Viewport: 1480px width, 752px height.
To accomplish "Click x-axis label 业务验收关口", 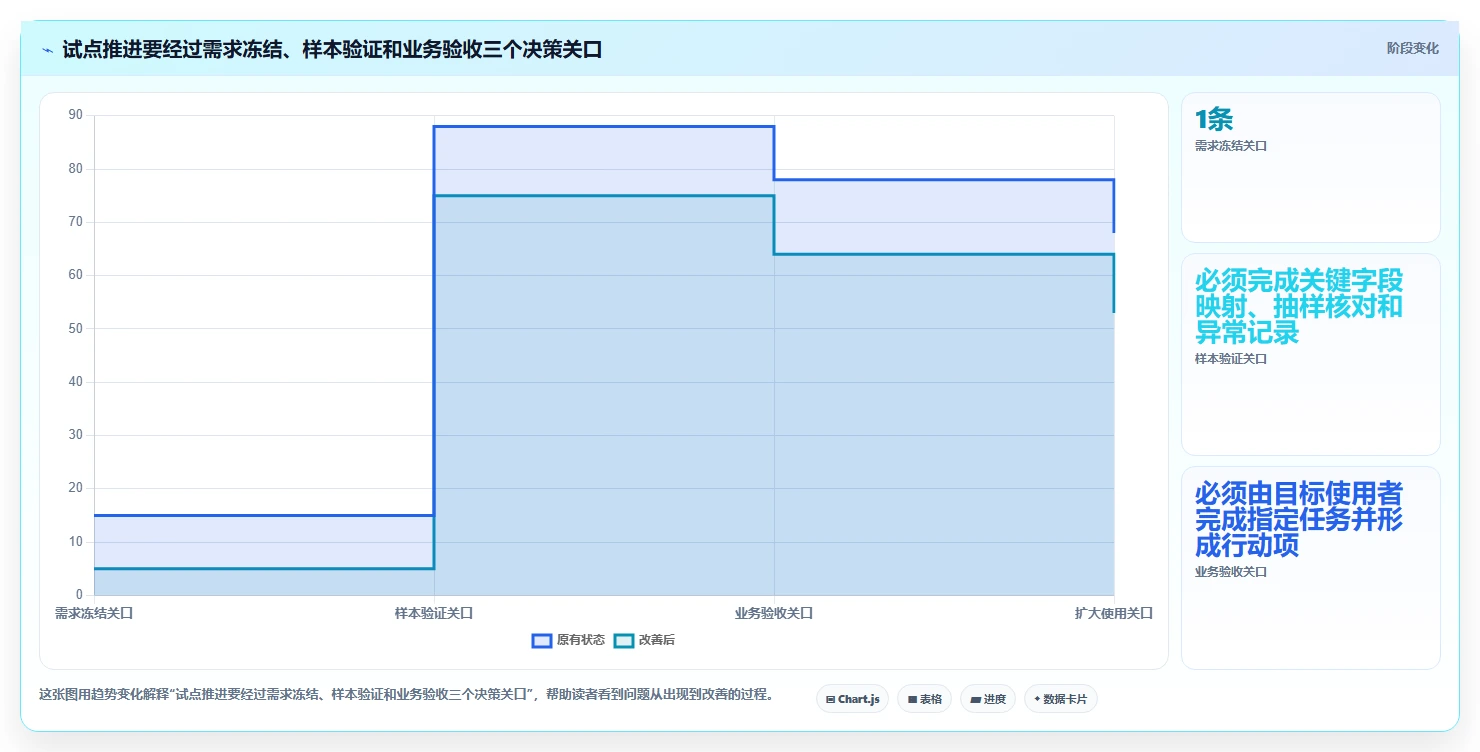I will [x=774, y=613].
